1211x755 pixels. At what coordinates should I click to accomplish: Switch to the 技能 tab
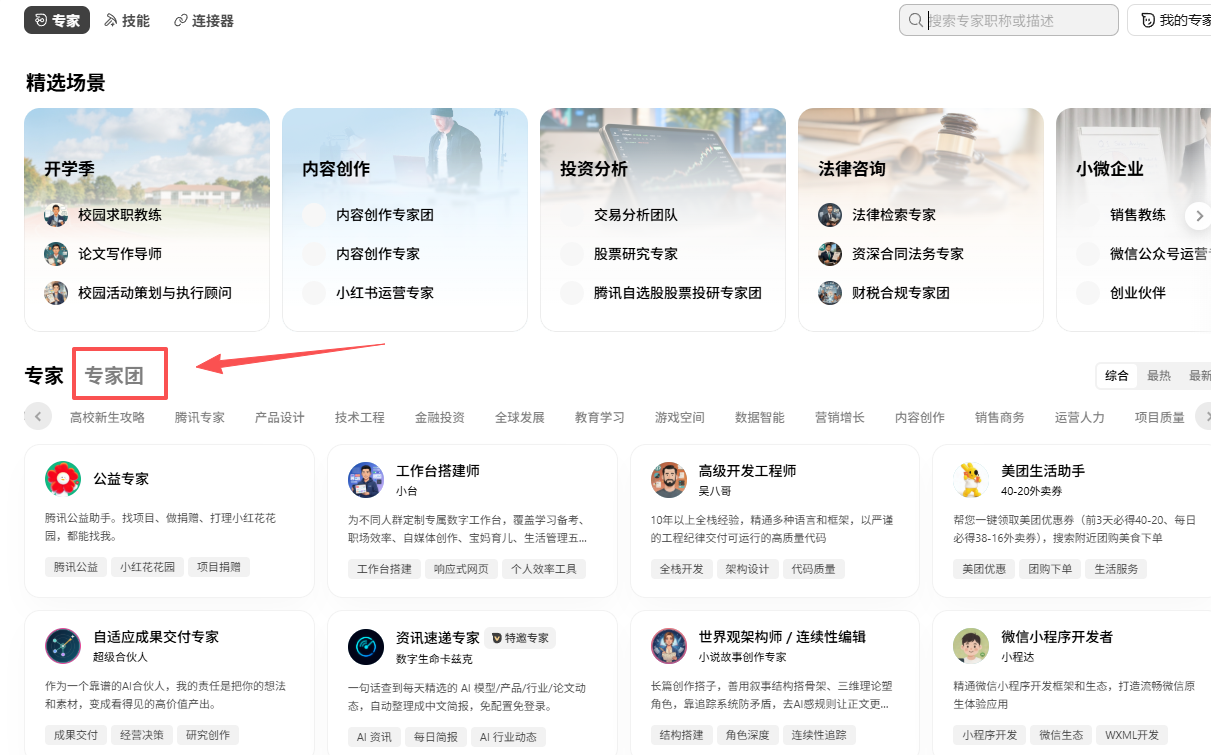coord(127,20)
